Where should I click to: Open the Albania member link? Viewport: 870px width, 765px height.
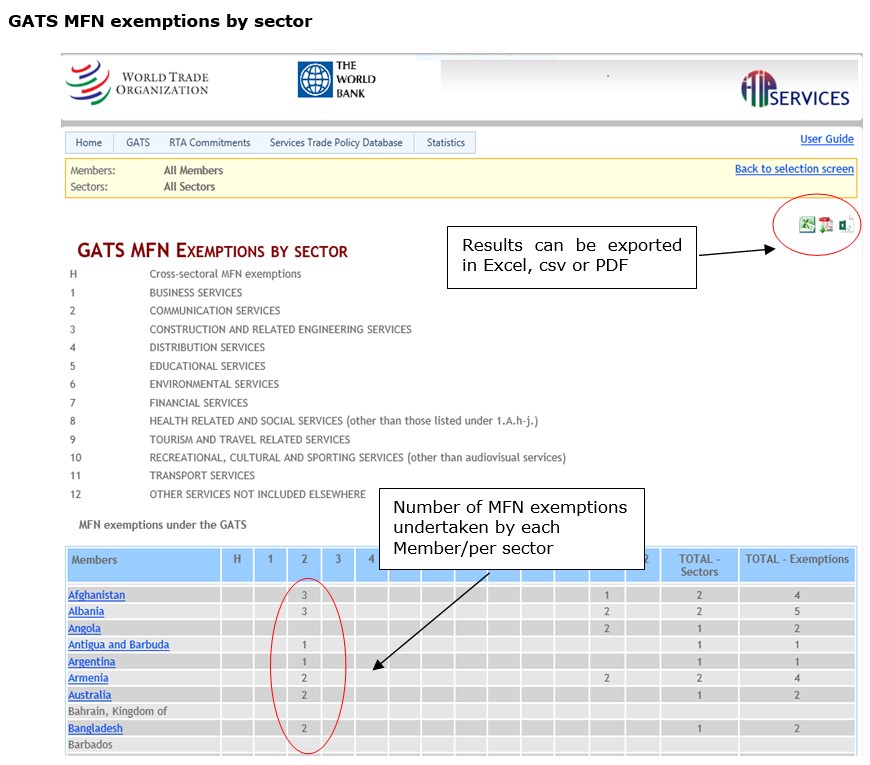[86, 611]
